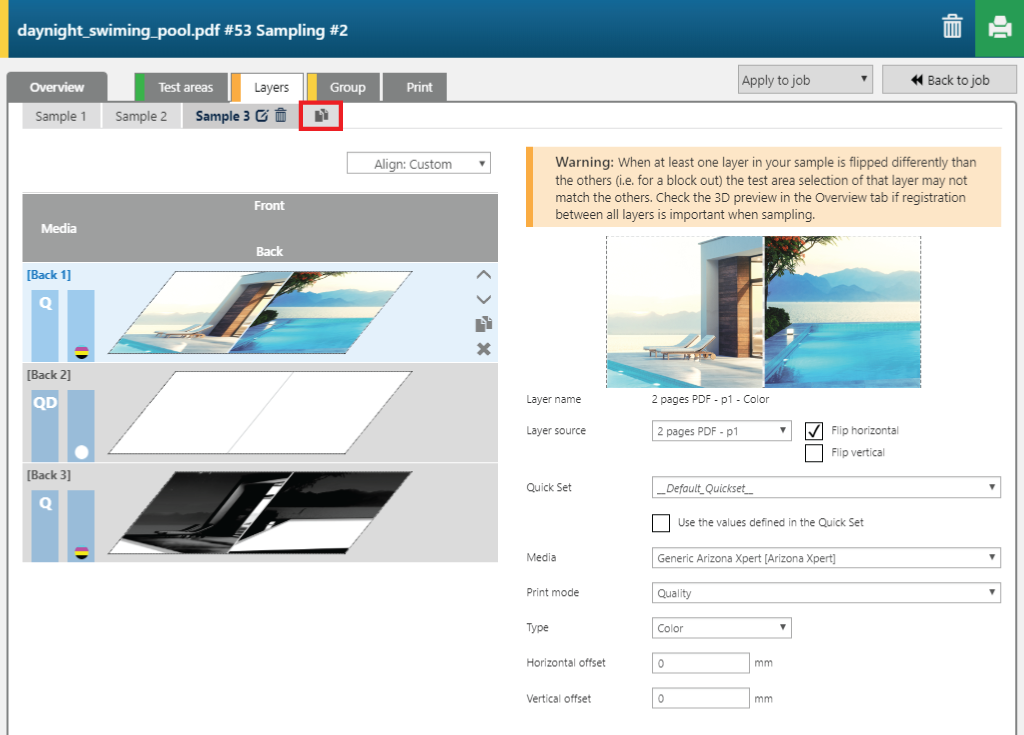The image size is (1024, 735).
Task: Check Use the values defined in Quick Set
Action: [661, 523]
